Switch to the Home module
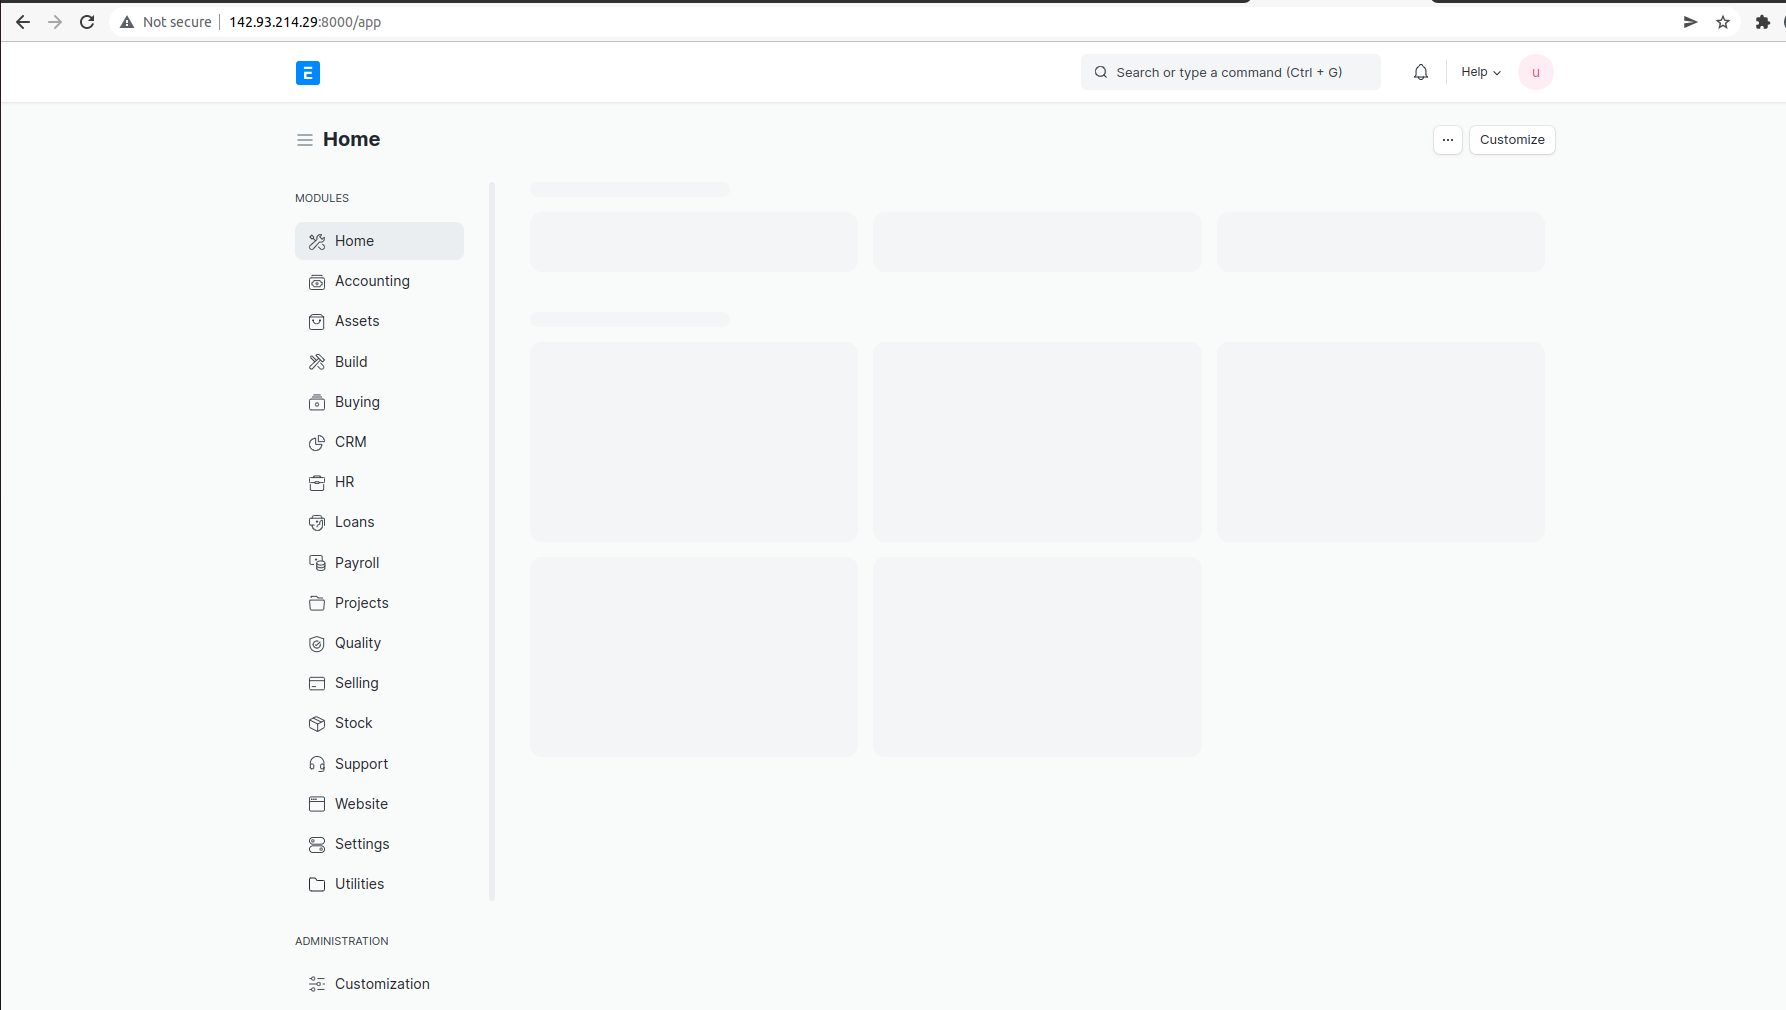Image resolution: width=1786 pixels, height=1010 pixels. click(x=354, y=240)
